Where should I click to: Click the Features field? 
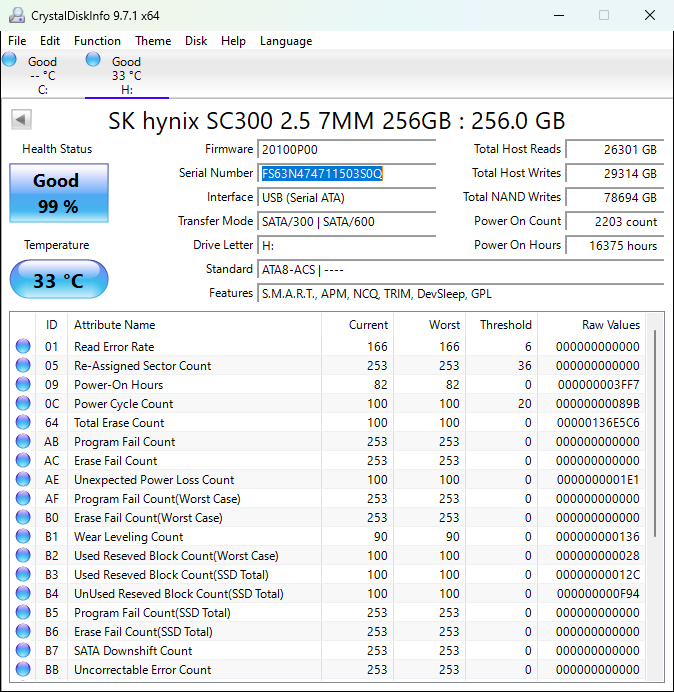(460, 293)
